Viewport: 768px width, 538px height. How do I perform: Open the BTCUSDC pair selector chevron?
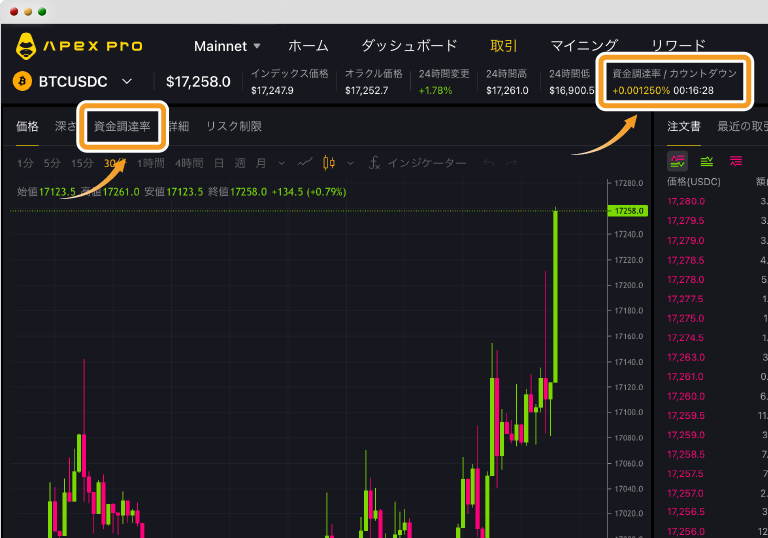[127, 81]
